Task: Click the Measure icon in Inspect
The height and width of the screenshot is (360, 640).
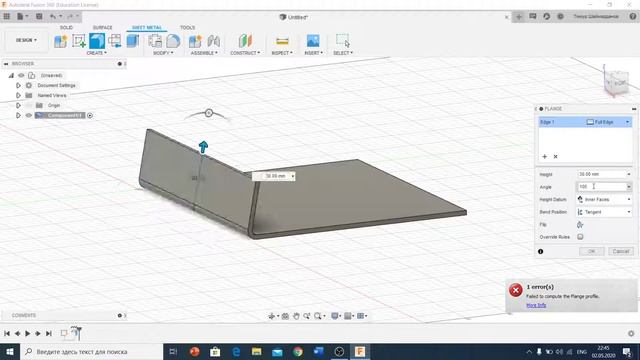Action: click(x=282, y=41)
